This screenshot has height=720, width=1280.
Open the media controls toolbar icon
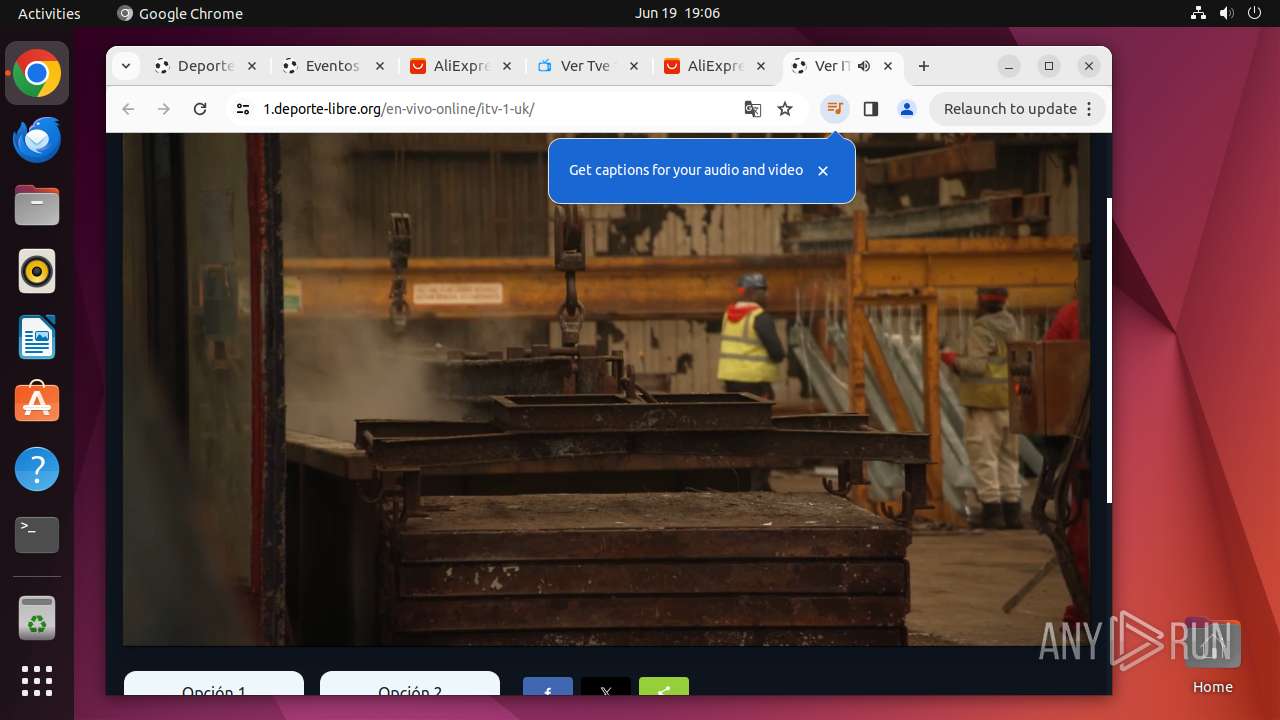coord(835,109)
